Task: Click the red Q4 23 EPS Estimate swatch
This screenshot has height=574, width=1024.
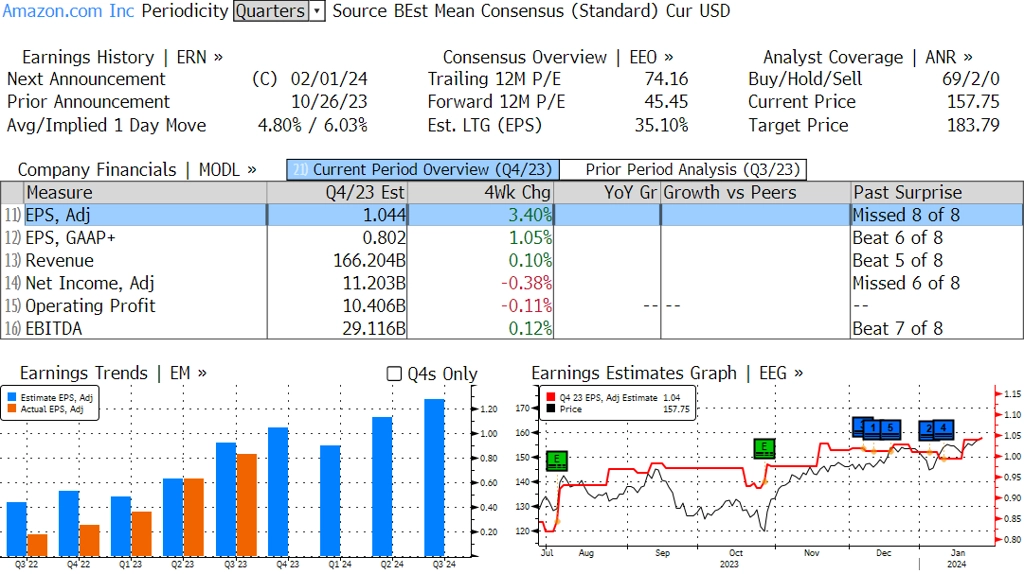Action: 551,397
